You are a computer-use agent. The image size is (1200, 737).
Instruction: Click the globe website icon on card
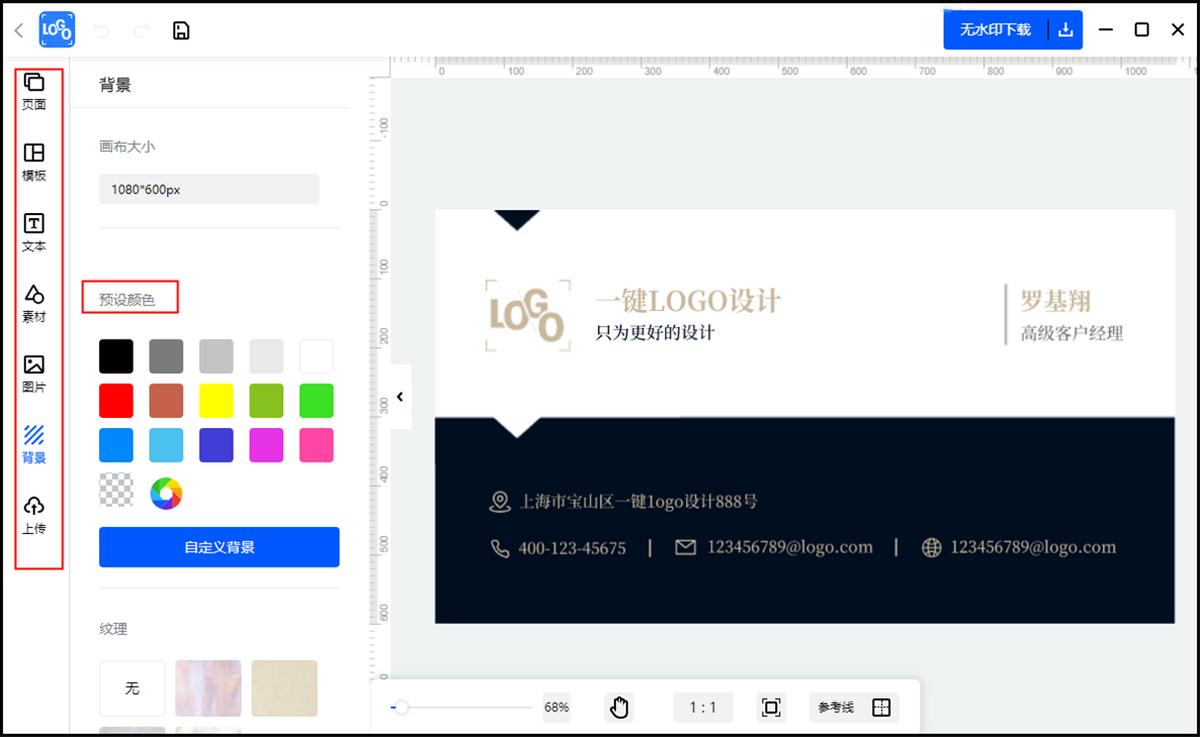[931, 547]
